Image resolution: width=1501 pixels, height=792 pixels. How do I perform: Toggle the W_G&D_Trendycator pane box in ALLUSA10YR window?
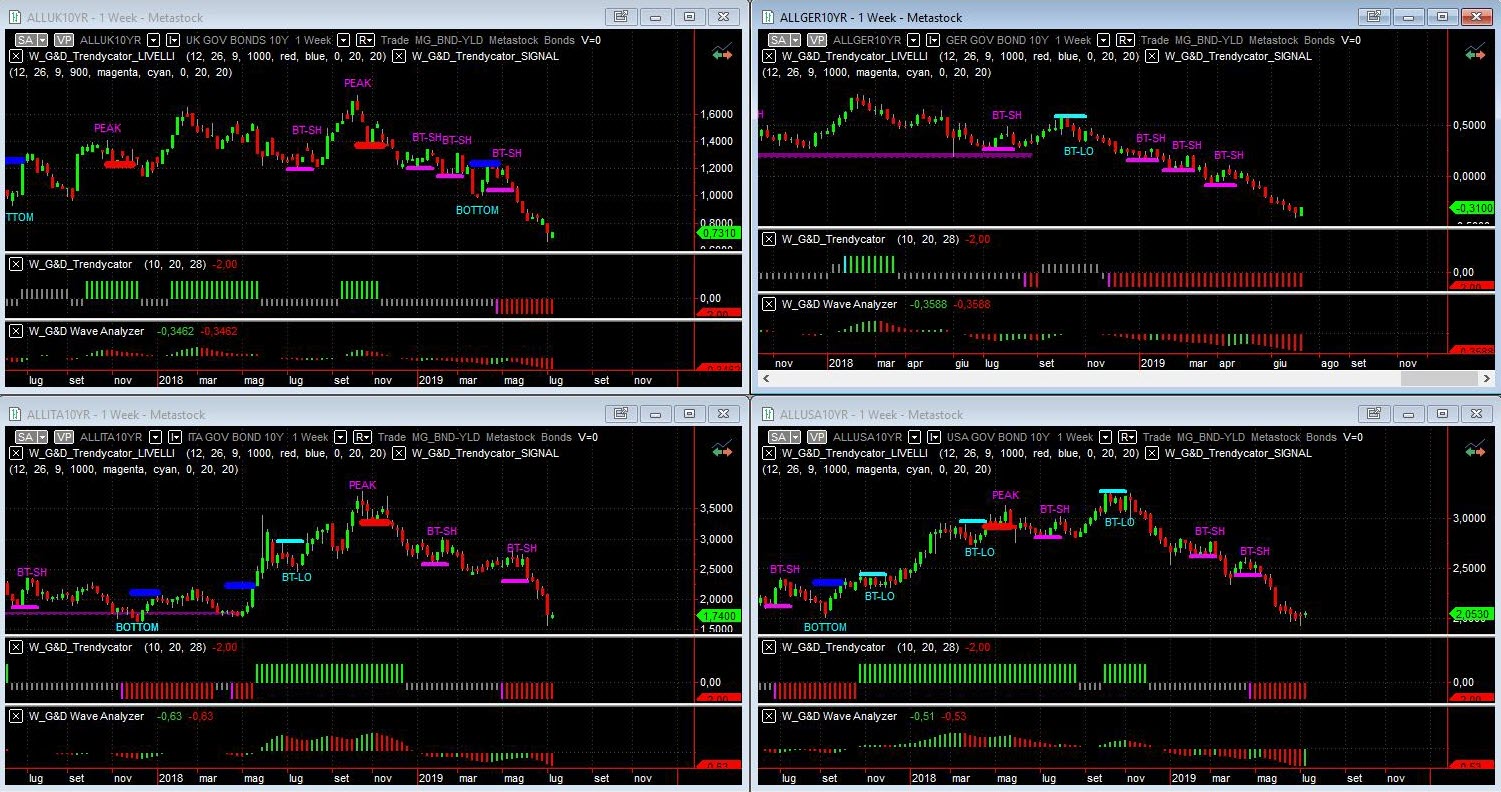769,647
